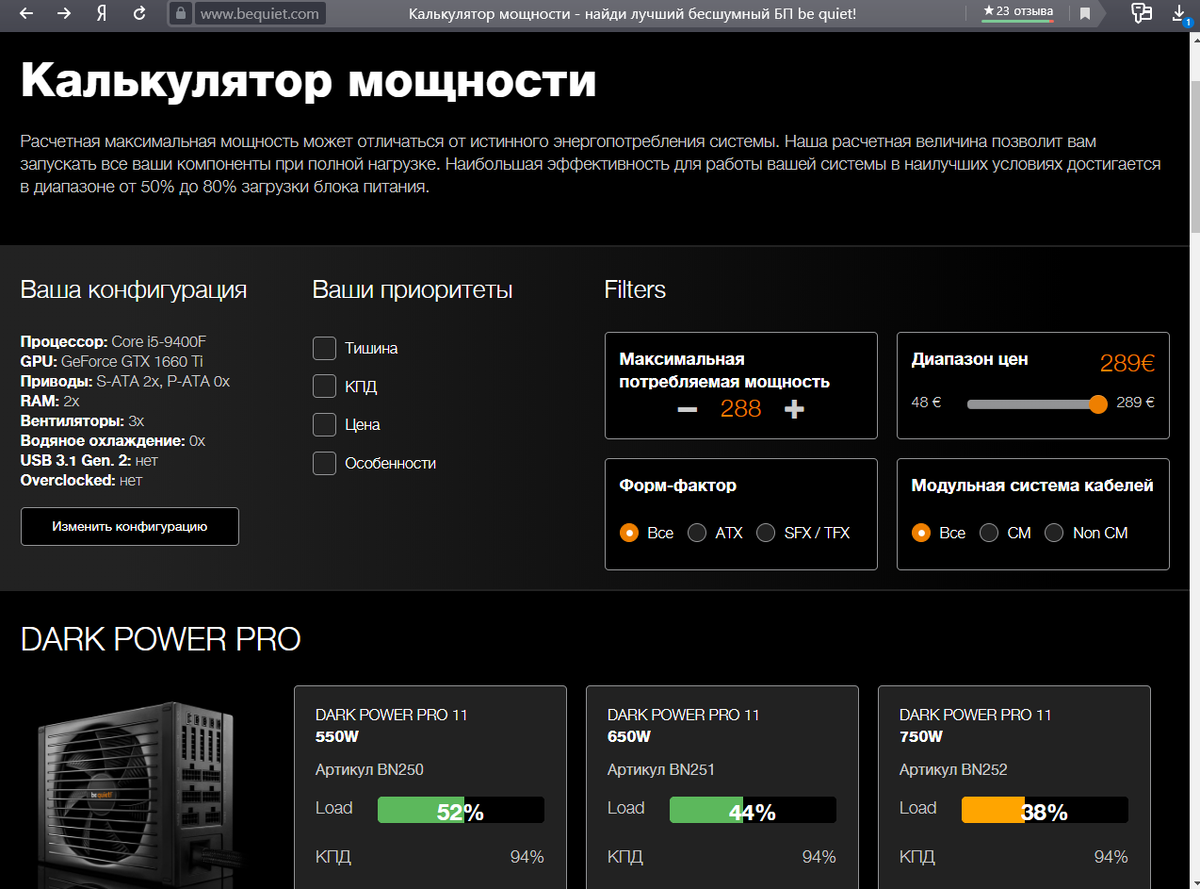
Task: Click Изменить конфигурацию button
Action: (x=130, y=526)
